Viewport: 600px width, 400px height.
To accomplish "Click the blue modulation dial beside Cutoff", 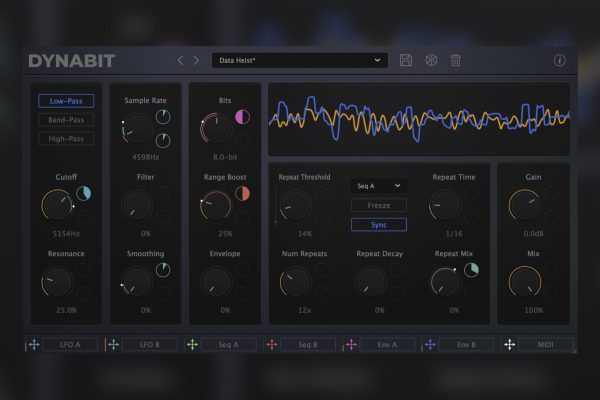I will (83, 194).
